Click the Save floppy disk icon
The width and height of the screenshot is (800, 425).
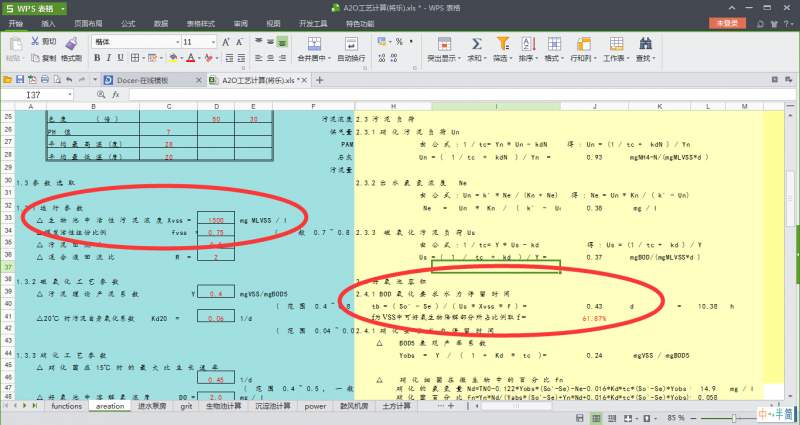[20, 80]
